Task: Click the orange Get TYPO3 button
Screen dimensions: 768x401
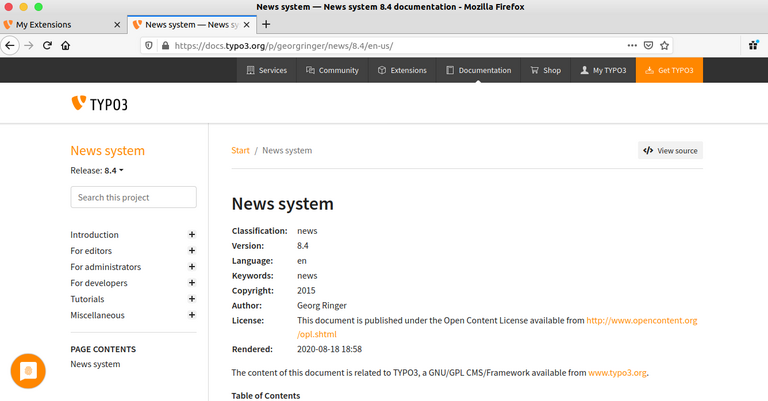Action: point(669,70)
